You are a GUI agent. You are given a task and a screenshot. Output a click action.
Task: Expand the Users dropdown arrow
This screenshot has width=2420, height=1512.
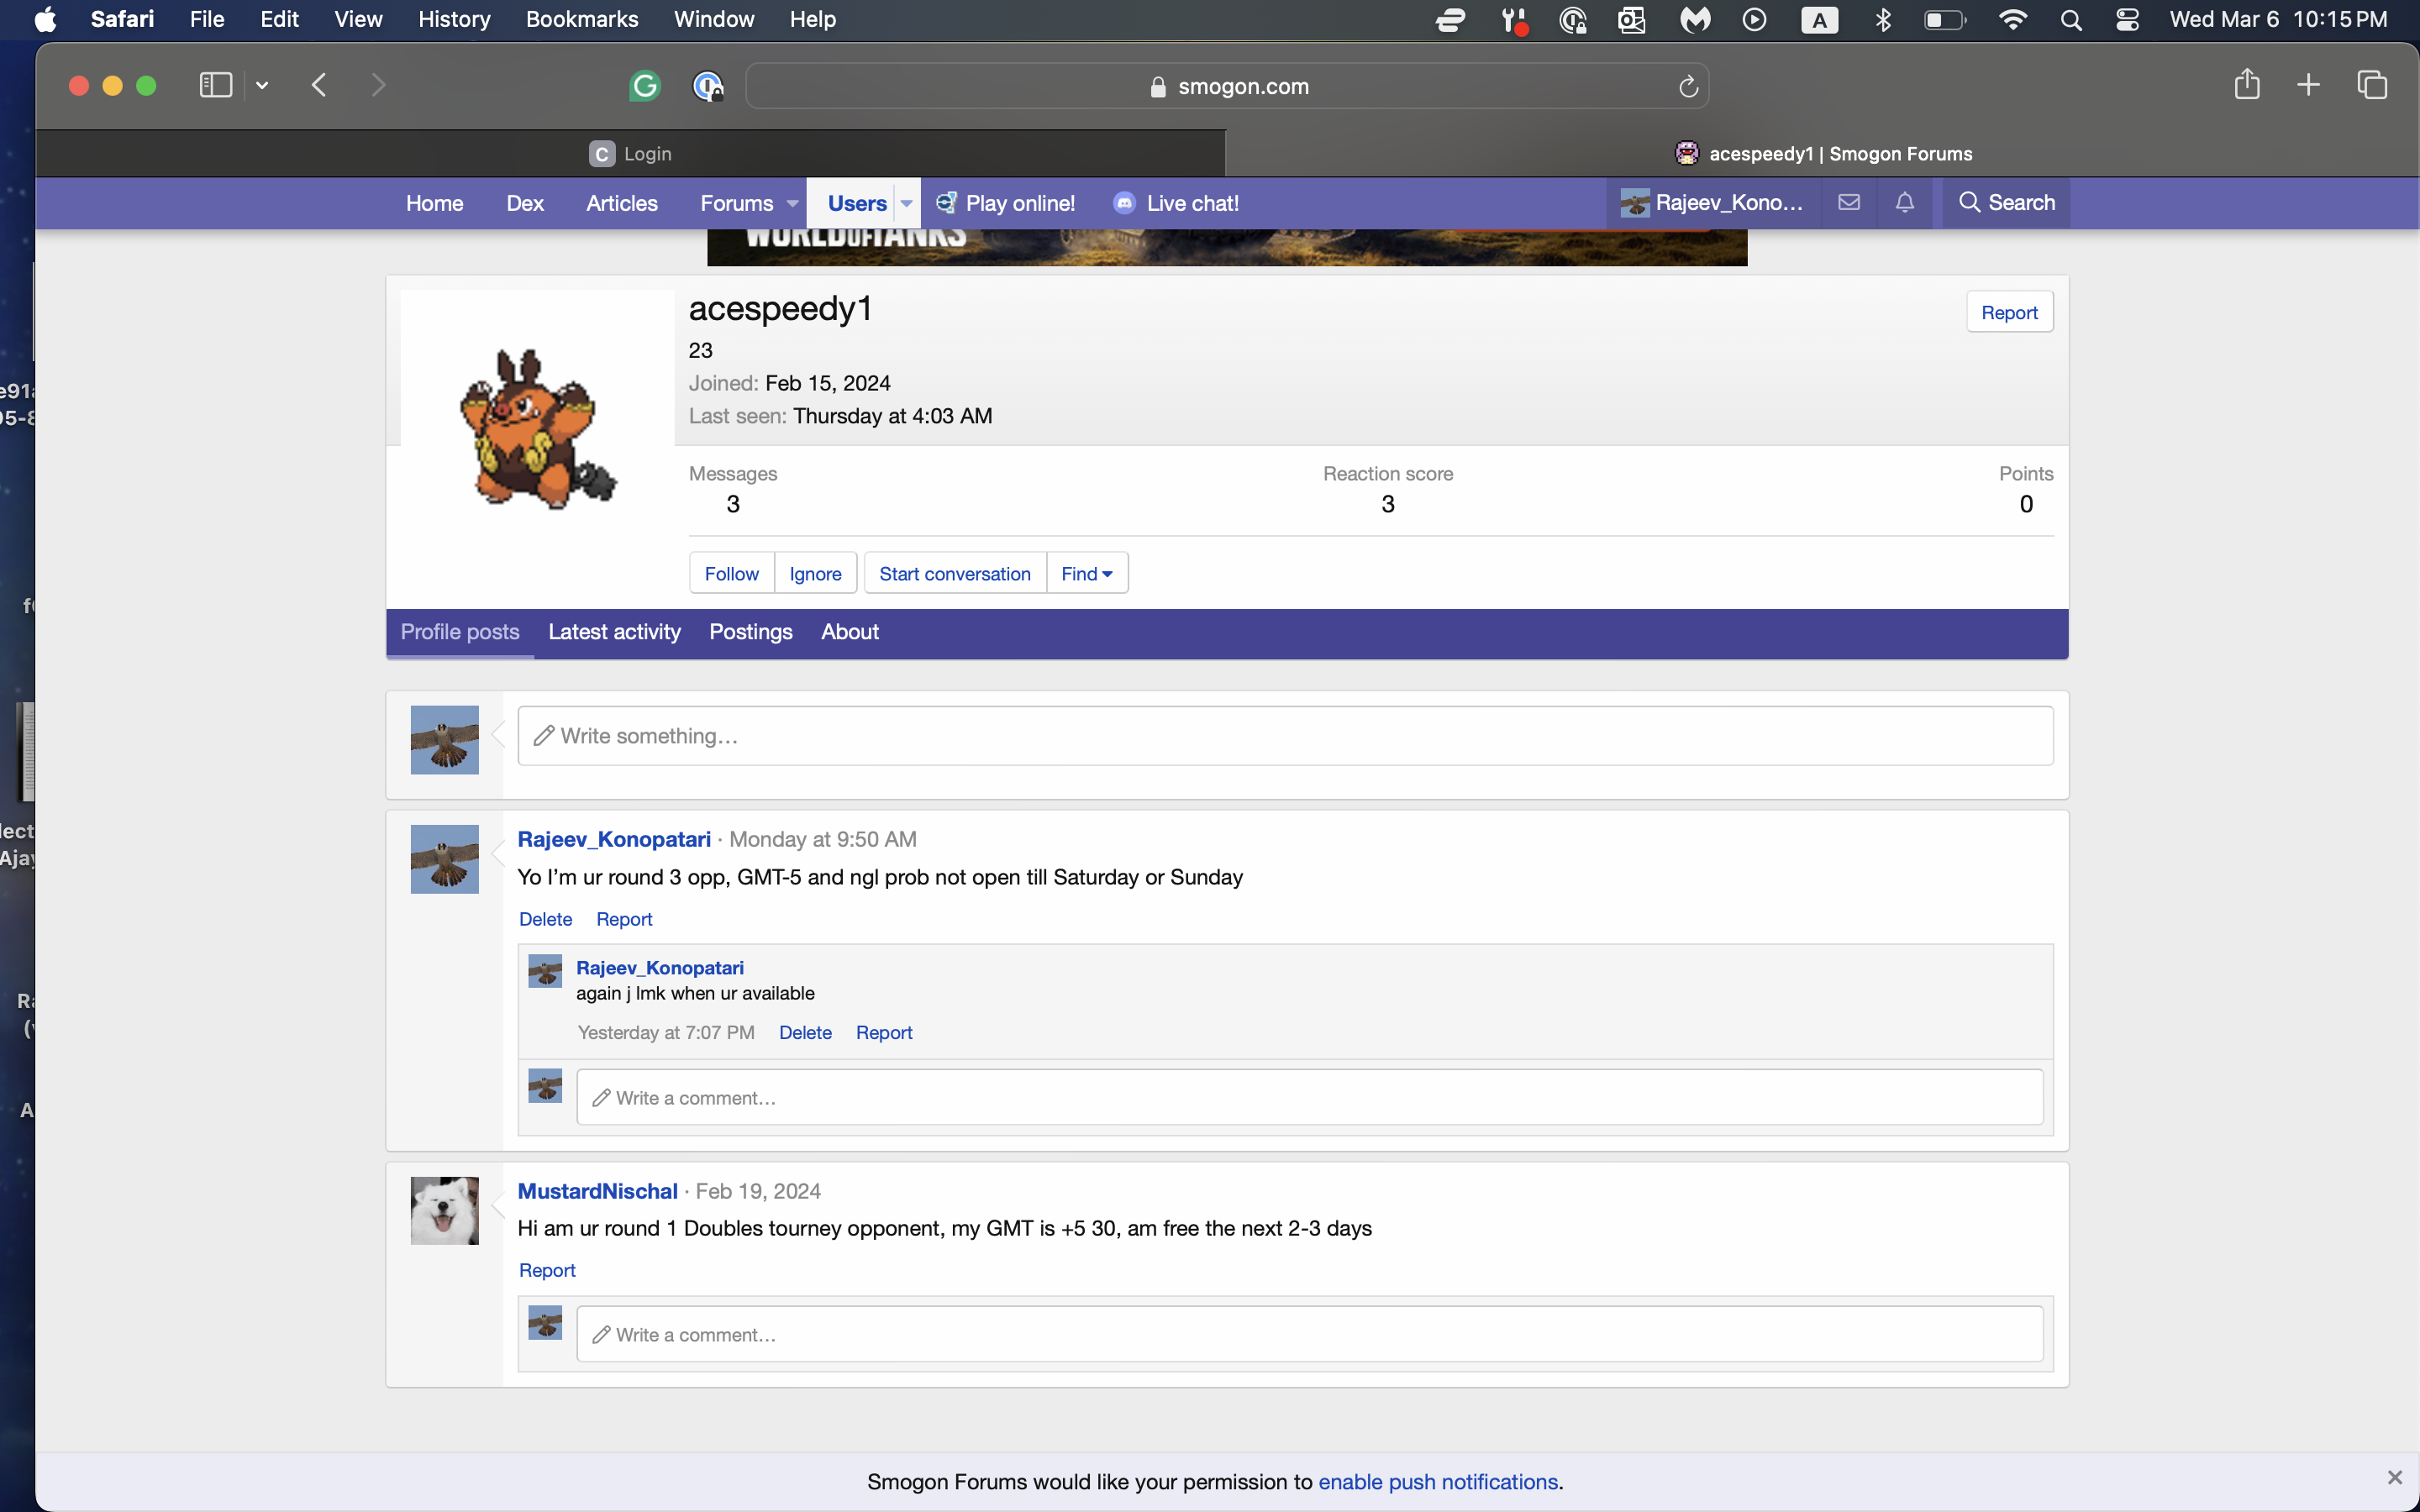(x=906, y=203)
